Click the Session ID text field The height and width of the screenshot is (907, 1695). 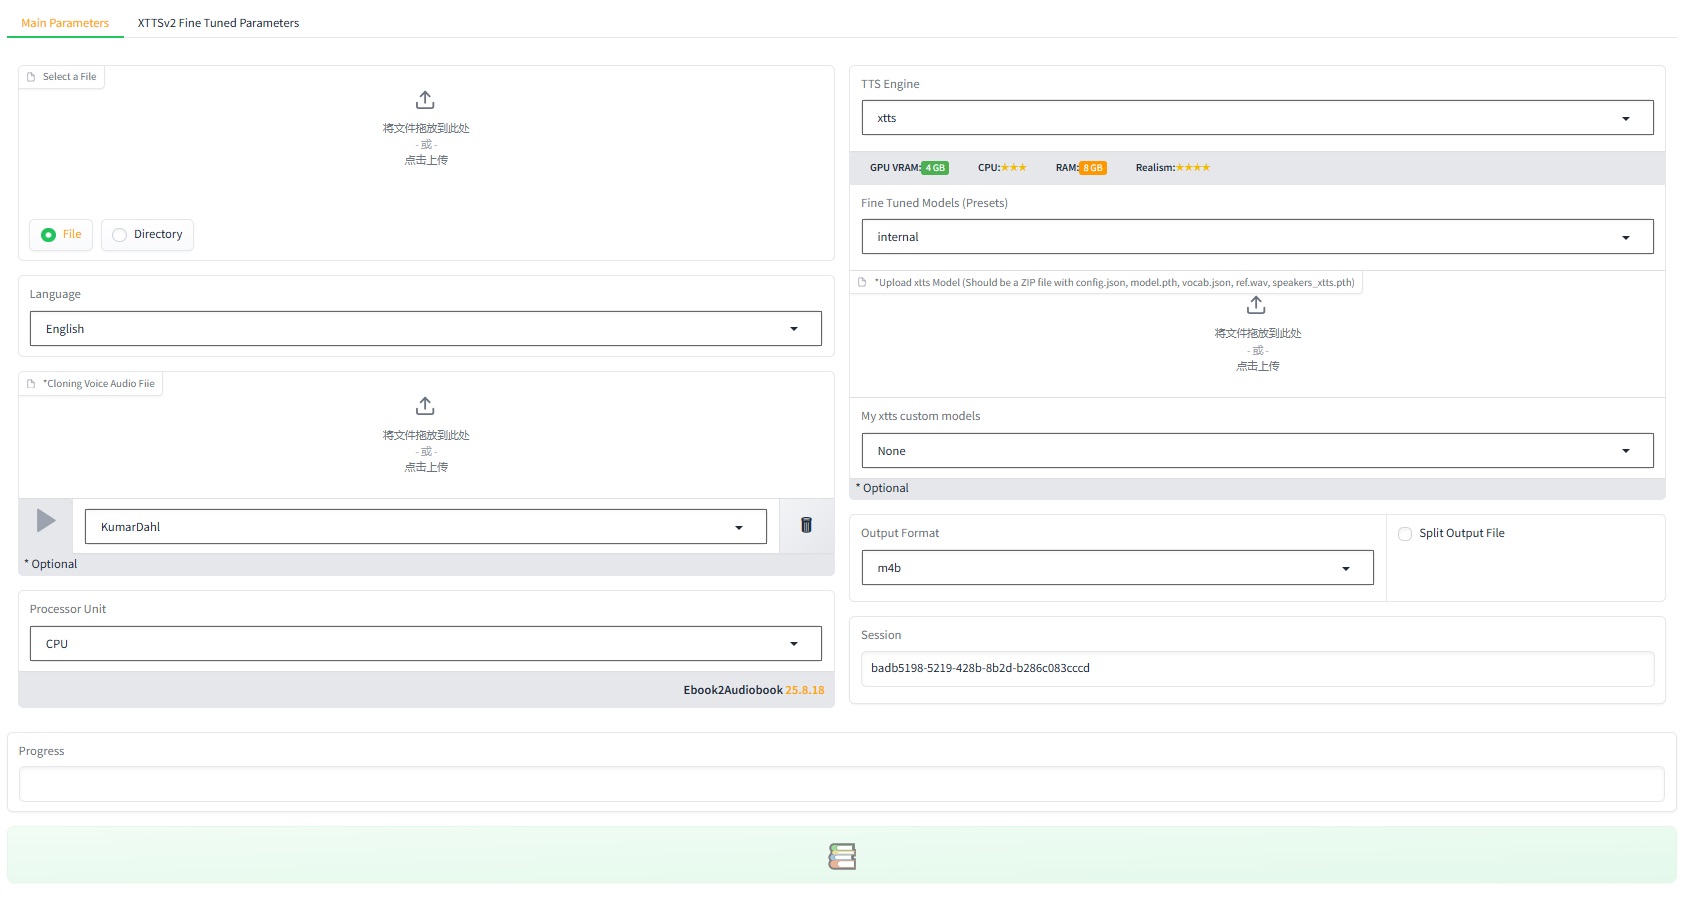1256,669
